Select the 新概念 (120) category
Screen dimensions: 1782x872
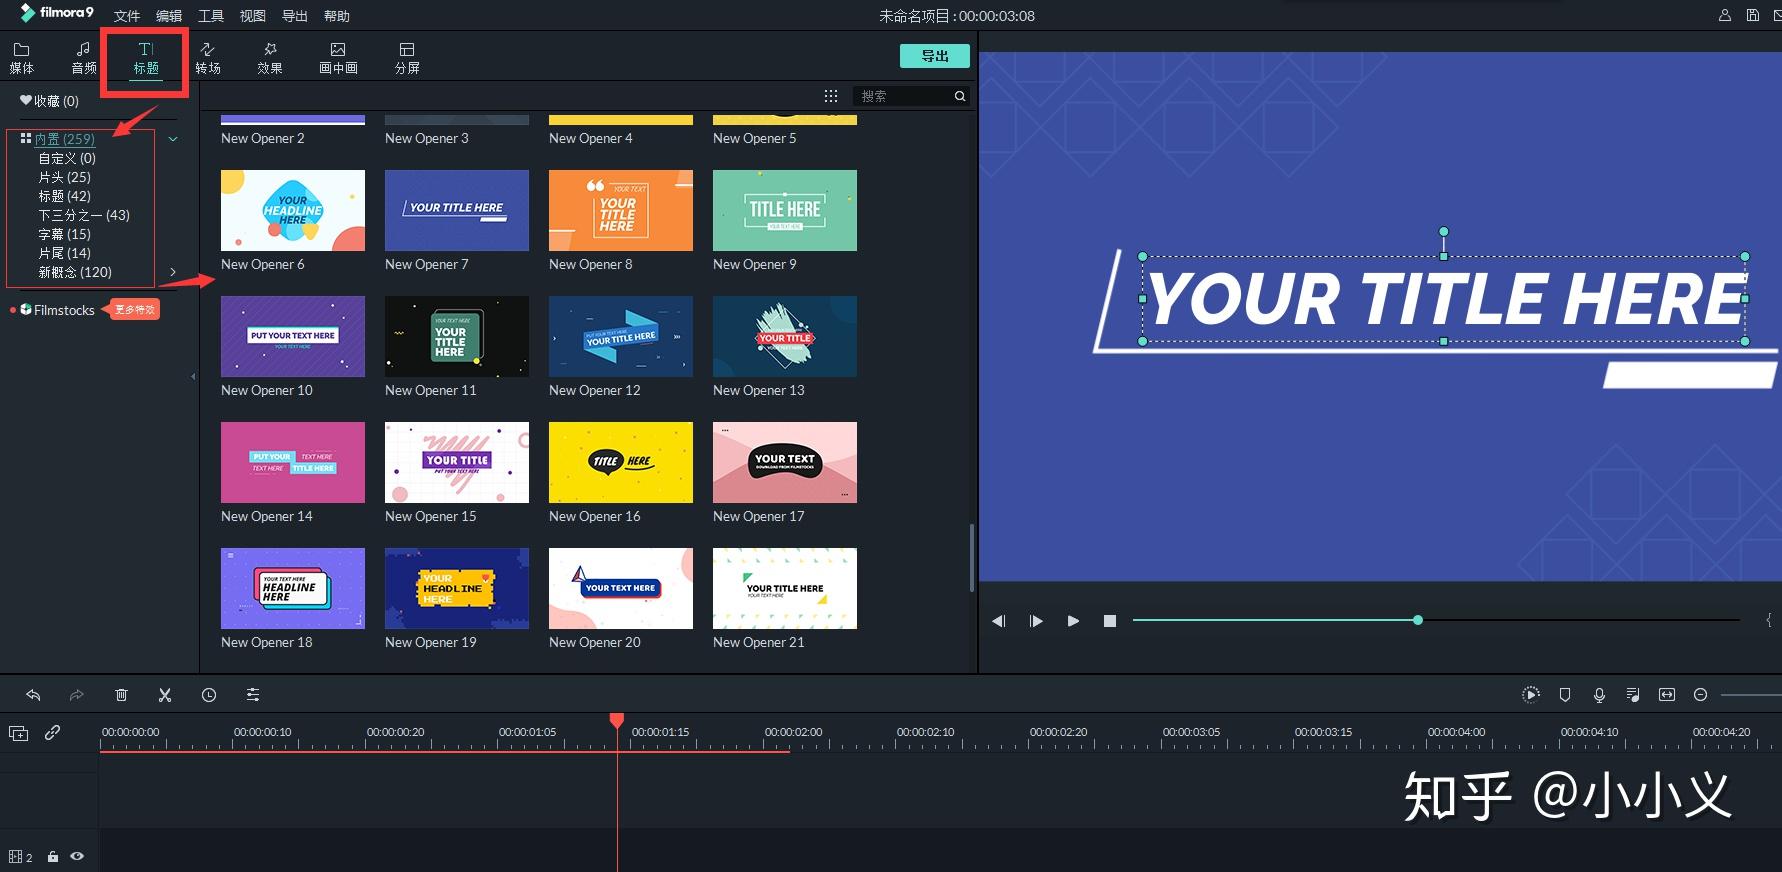point(75,272)
